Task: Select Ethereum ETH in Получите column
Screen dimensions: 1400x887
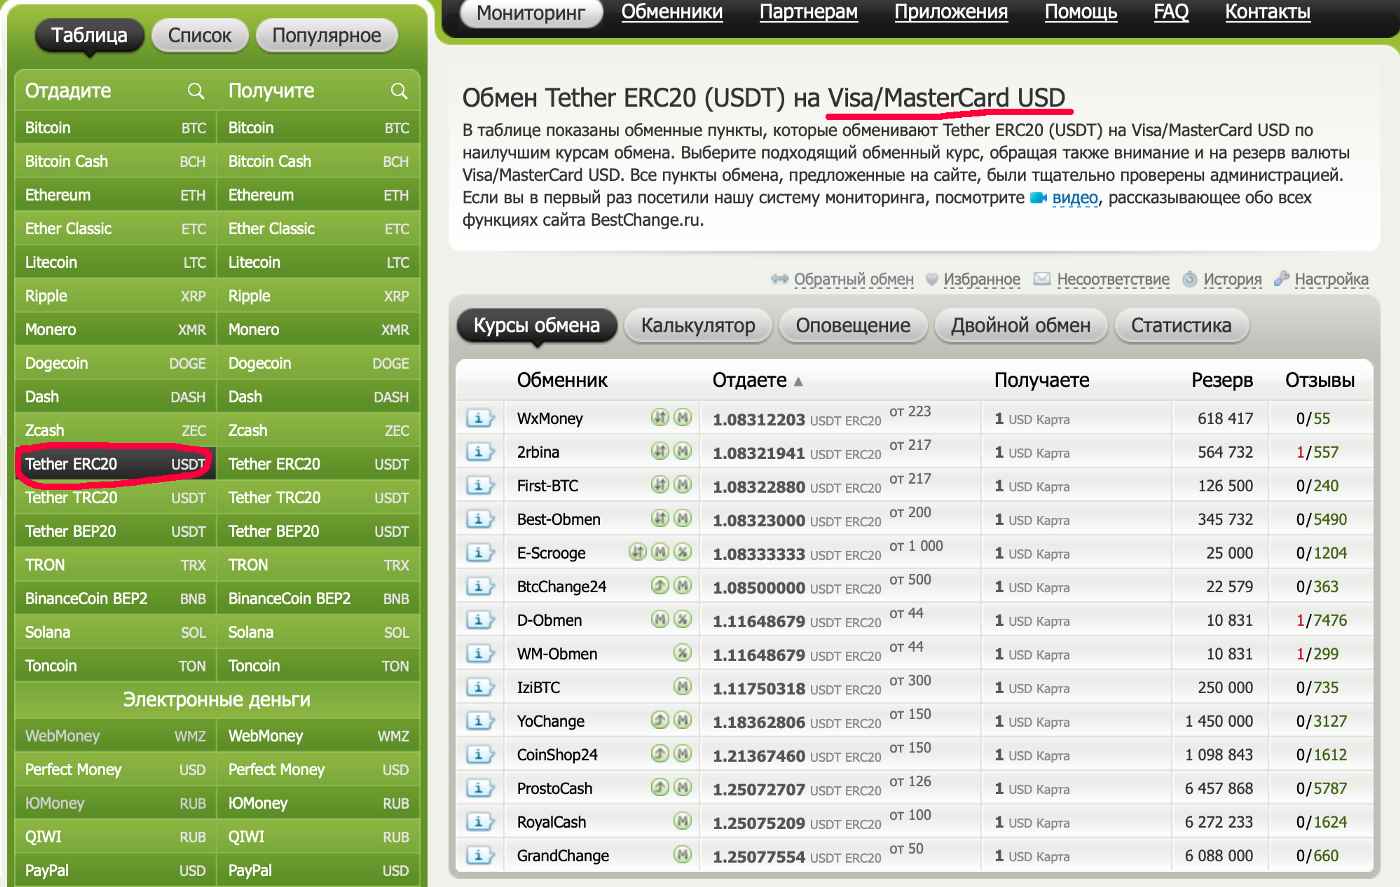Action: (318, 195)
